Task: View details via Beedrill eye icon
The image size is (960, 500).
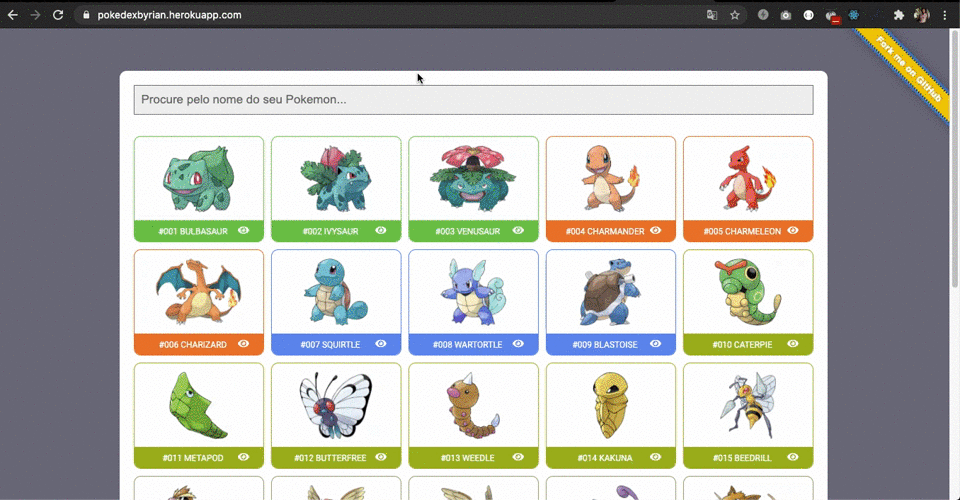Action: [793, 457]
